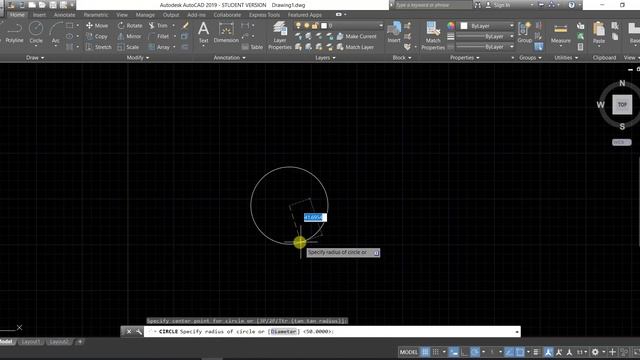The height and width of the screenshot is (360, 640).
Task: Toggle drawing grid display in status bar
Action: 425,352
